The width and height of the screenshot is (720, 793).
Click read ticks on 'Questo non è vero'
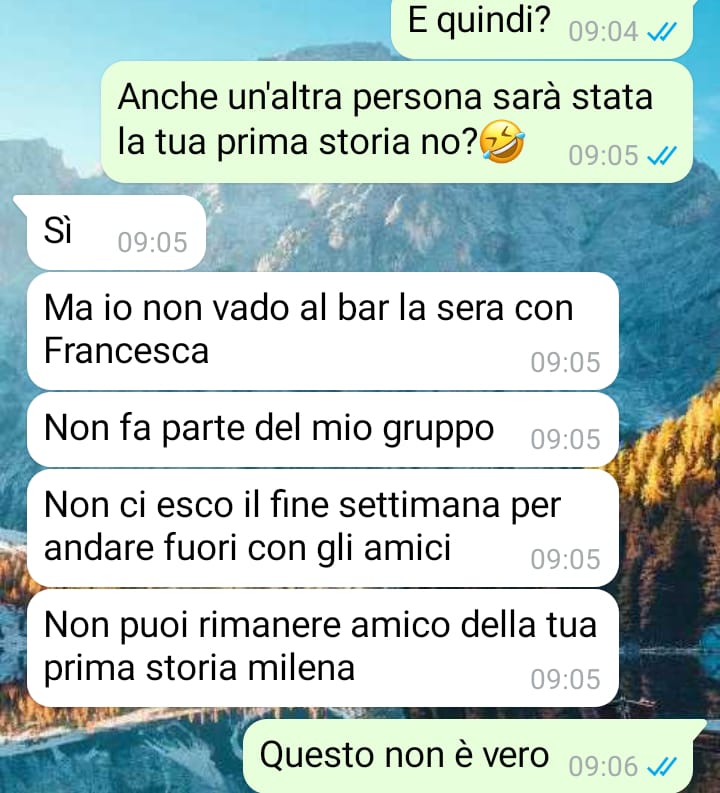click(661, 767)
